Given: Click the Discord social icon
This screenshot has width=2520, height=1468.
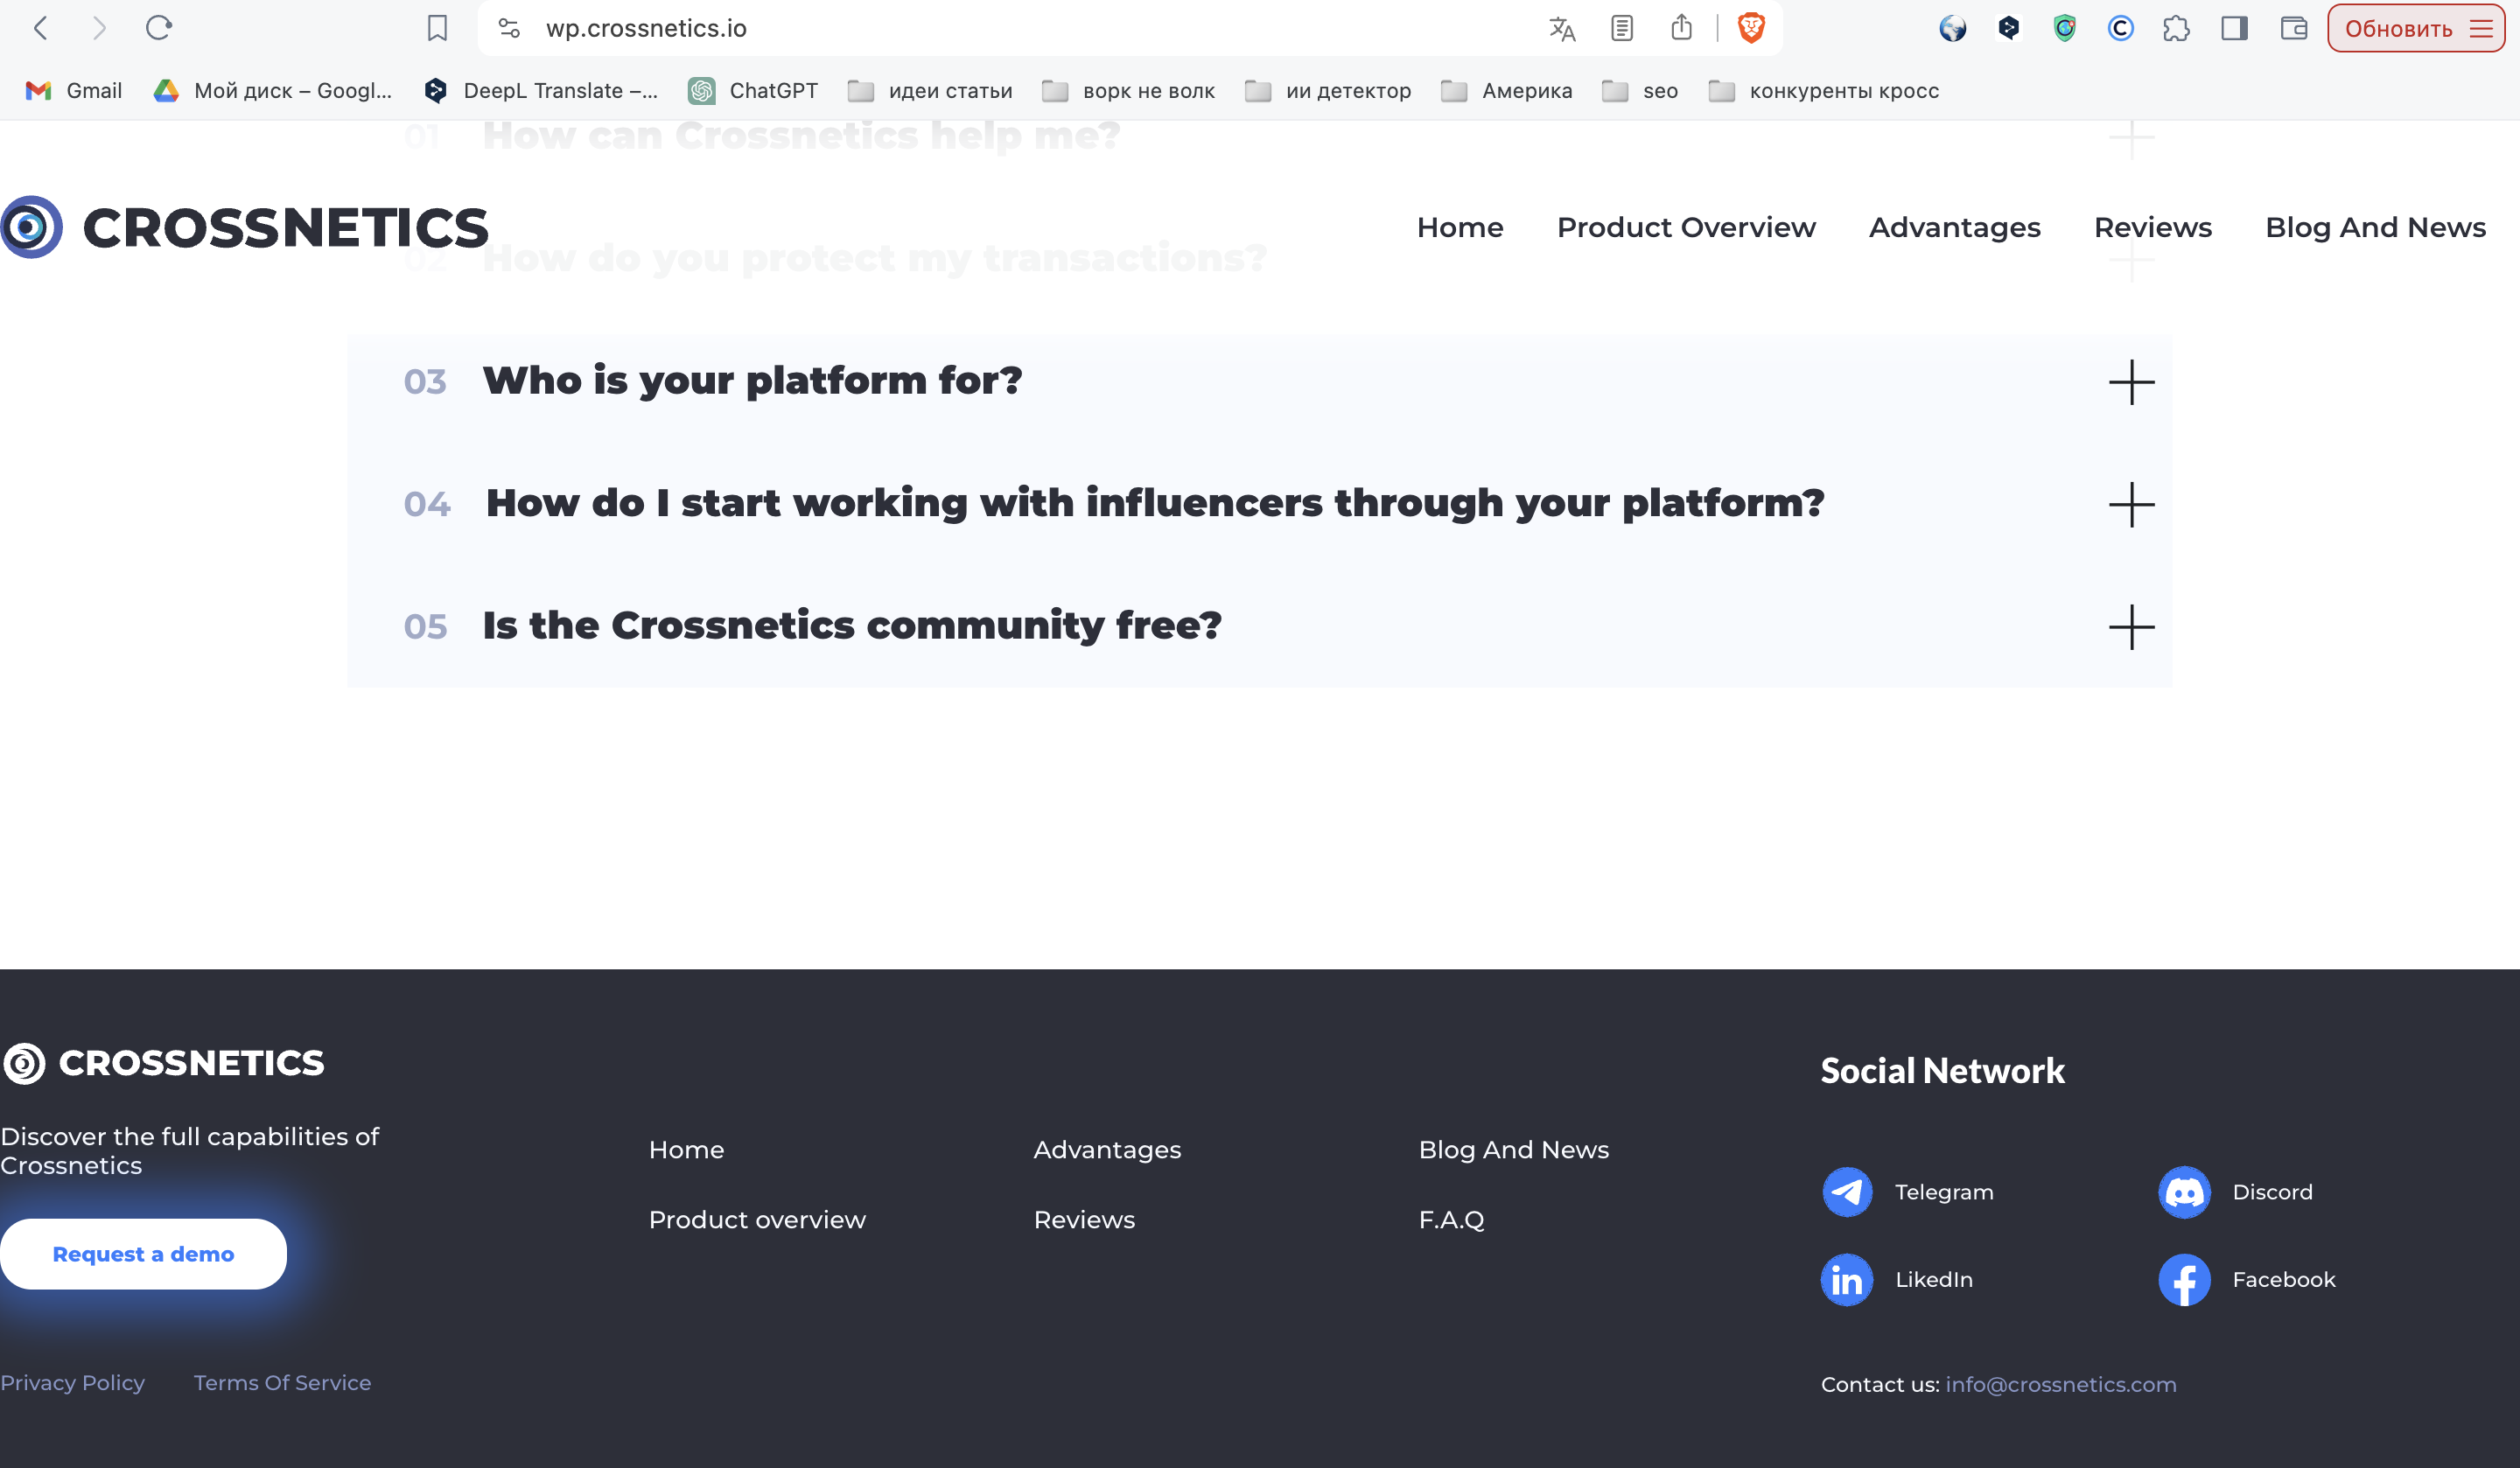Looking at the screenshot, I should 2184,1191.
